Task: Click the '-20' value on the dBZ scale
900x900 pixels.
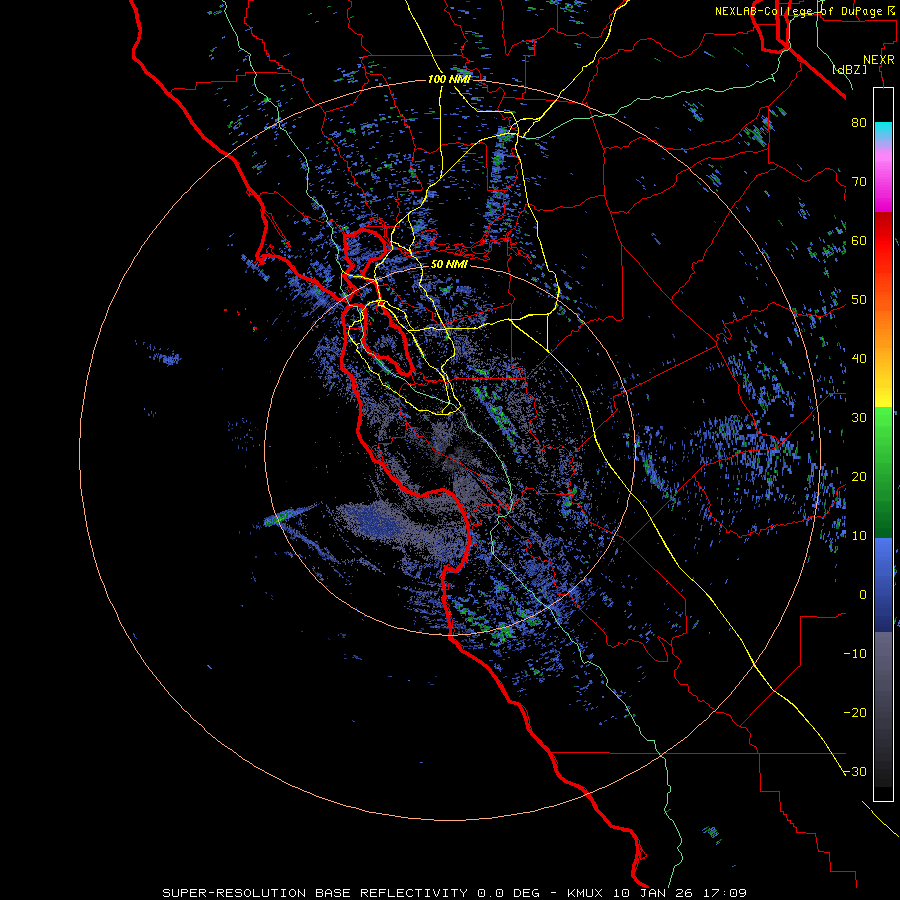Action: tap(855, 713)
